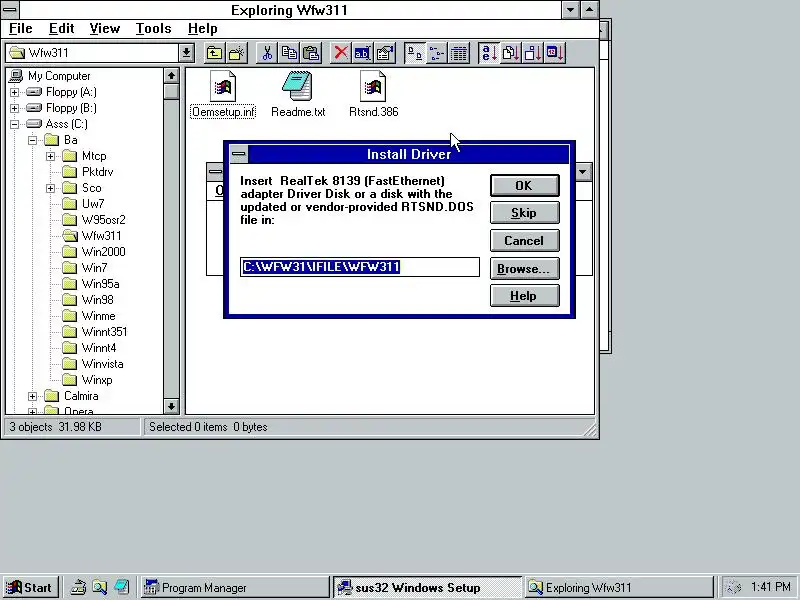The height and width of the screenshot is (600, 800).
Task: Click the Exploring Wfw311 taskbar button
Action: point(619,588)
